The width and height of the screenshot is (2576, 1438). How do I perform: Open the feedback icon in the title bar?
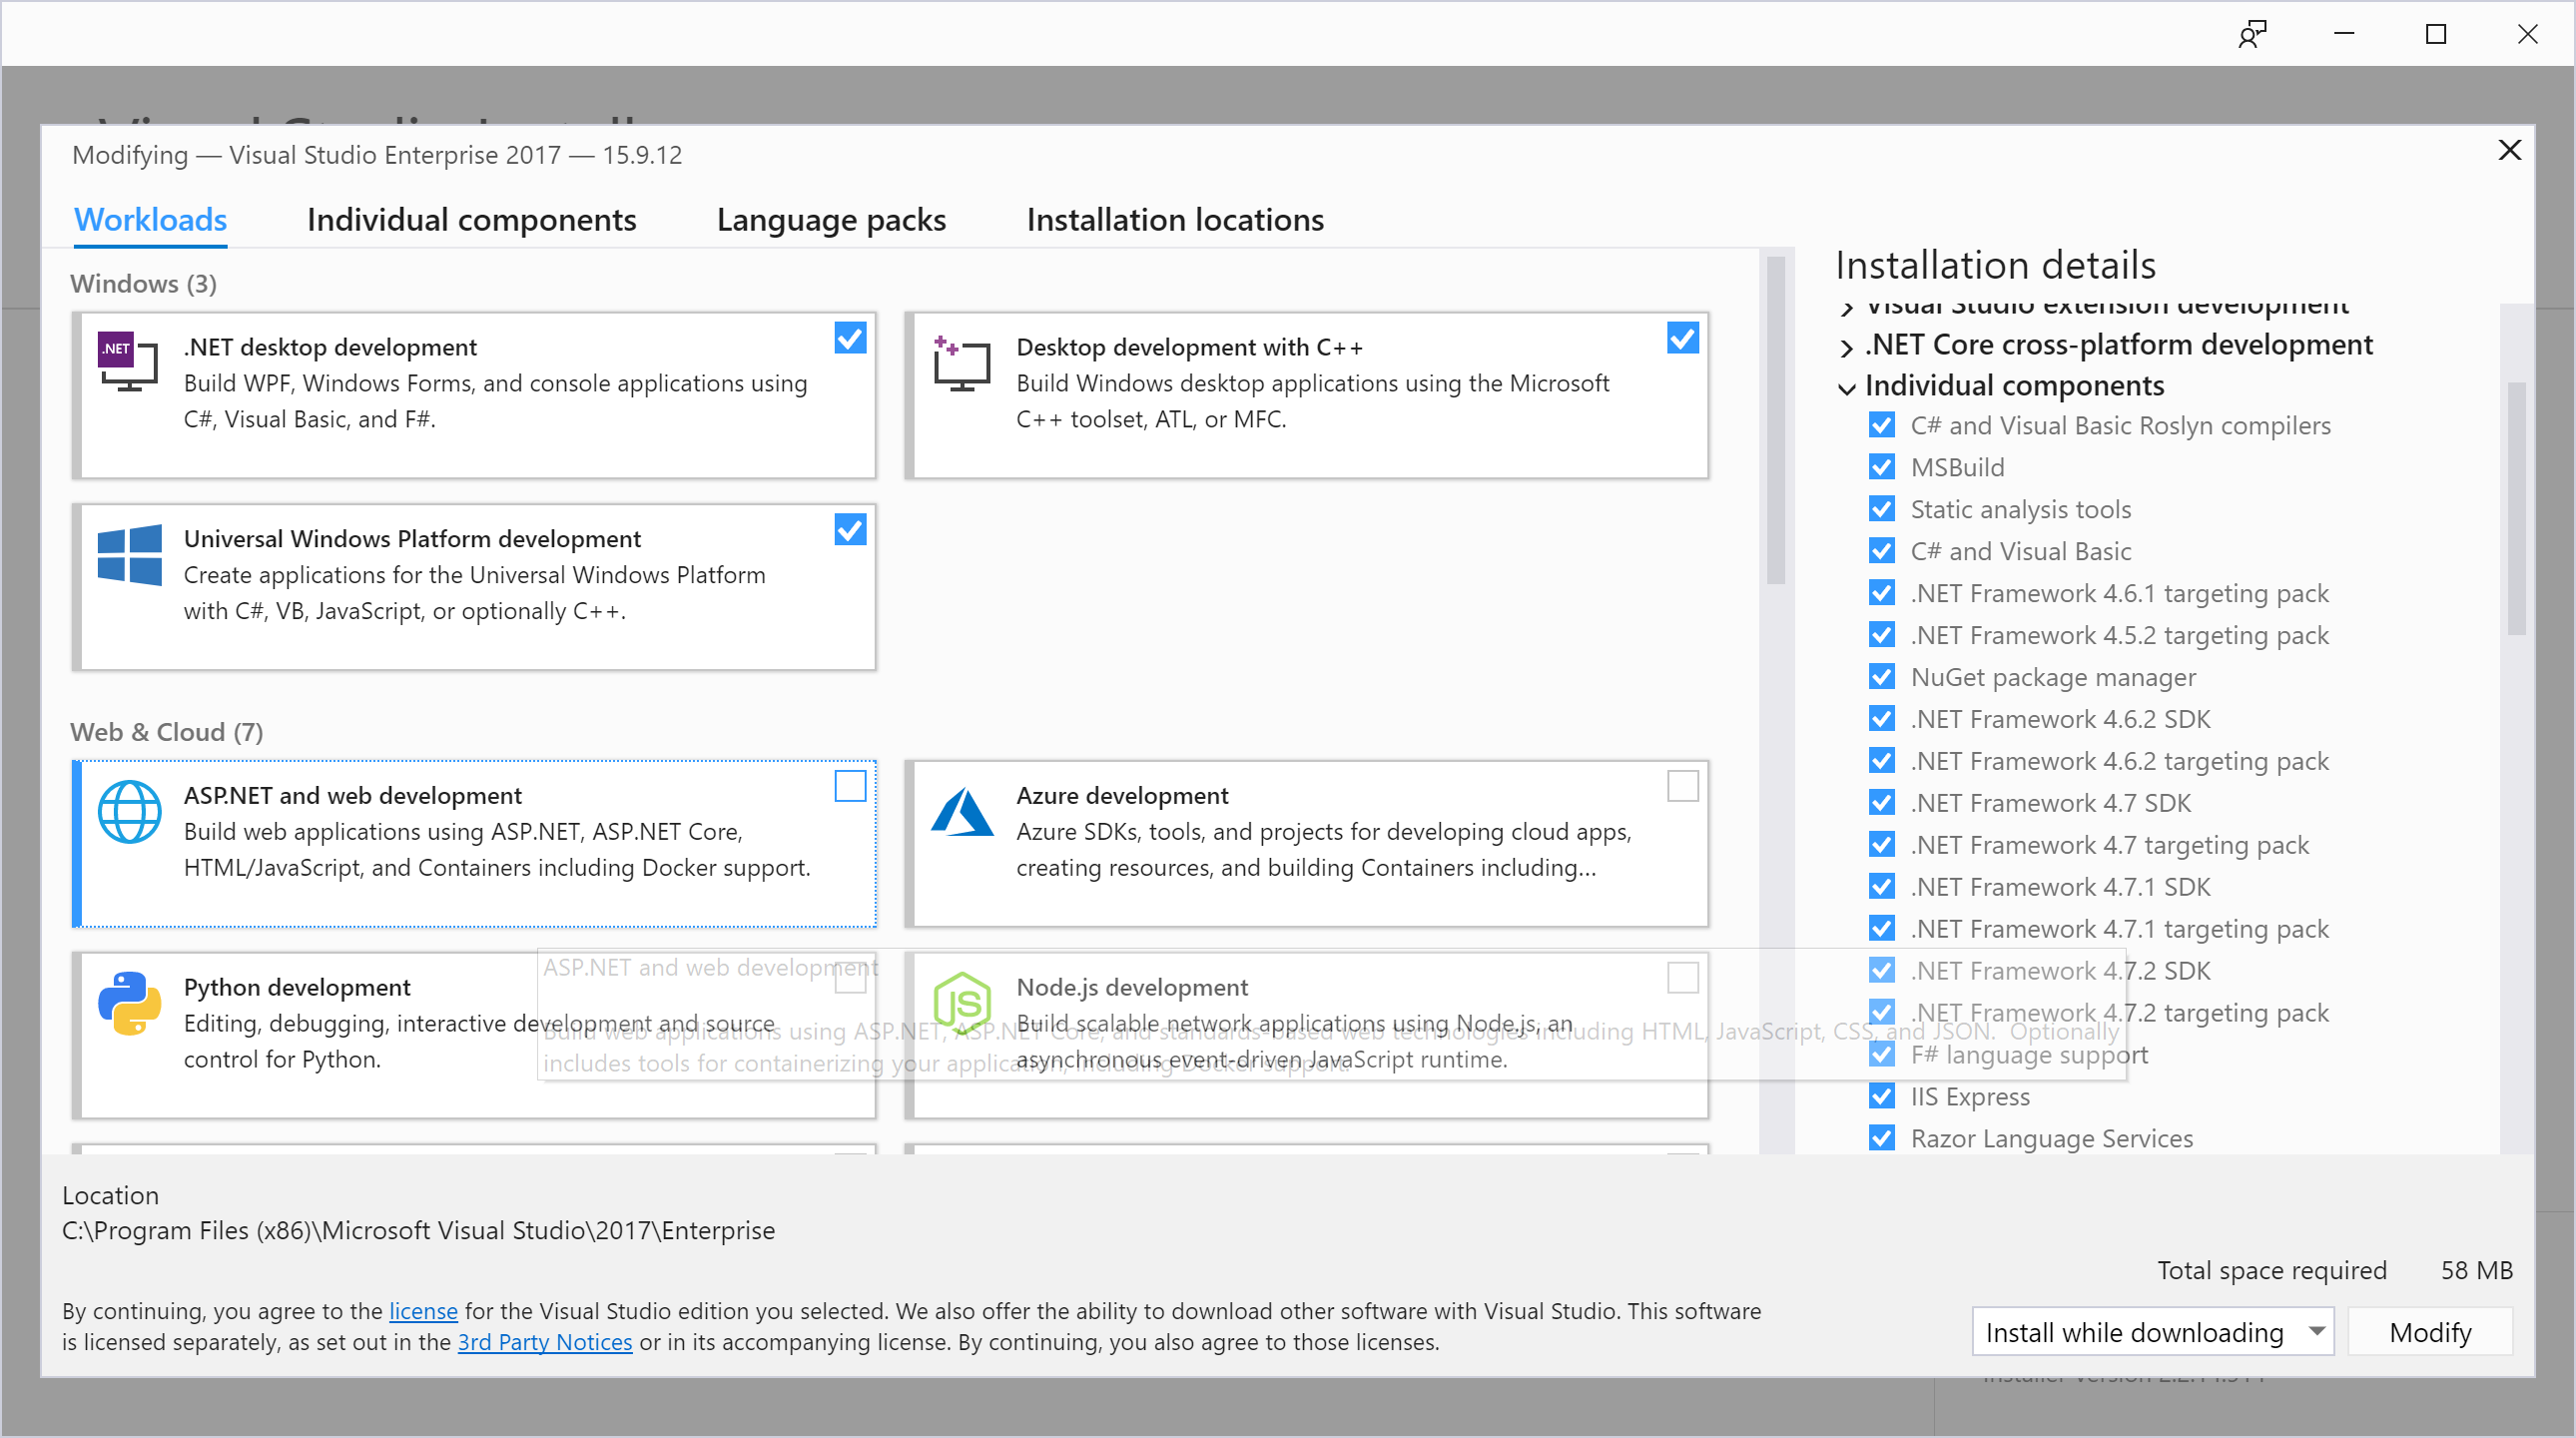[2253, 33]
